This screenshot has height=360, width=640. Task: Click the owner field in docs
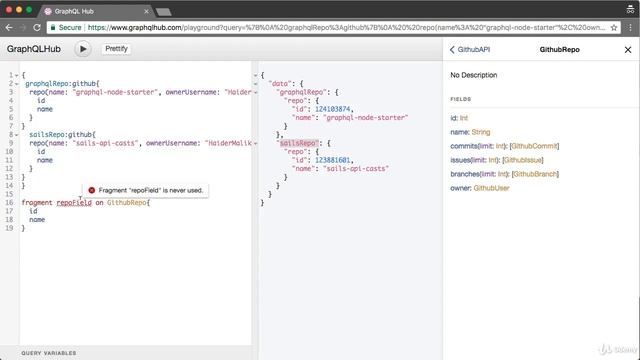460,188
